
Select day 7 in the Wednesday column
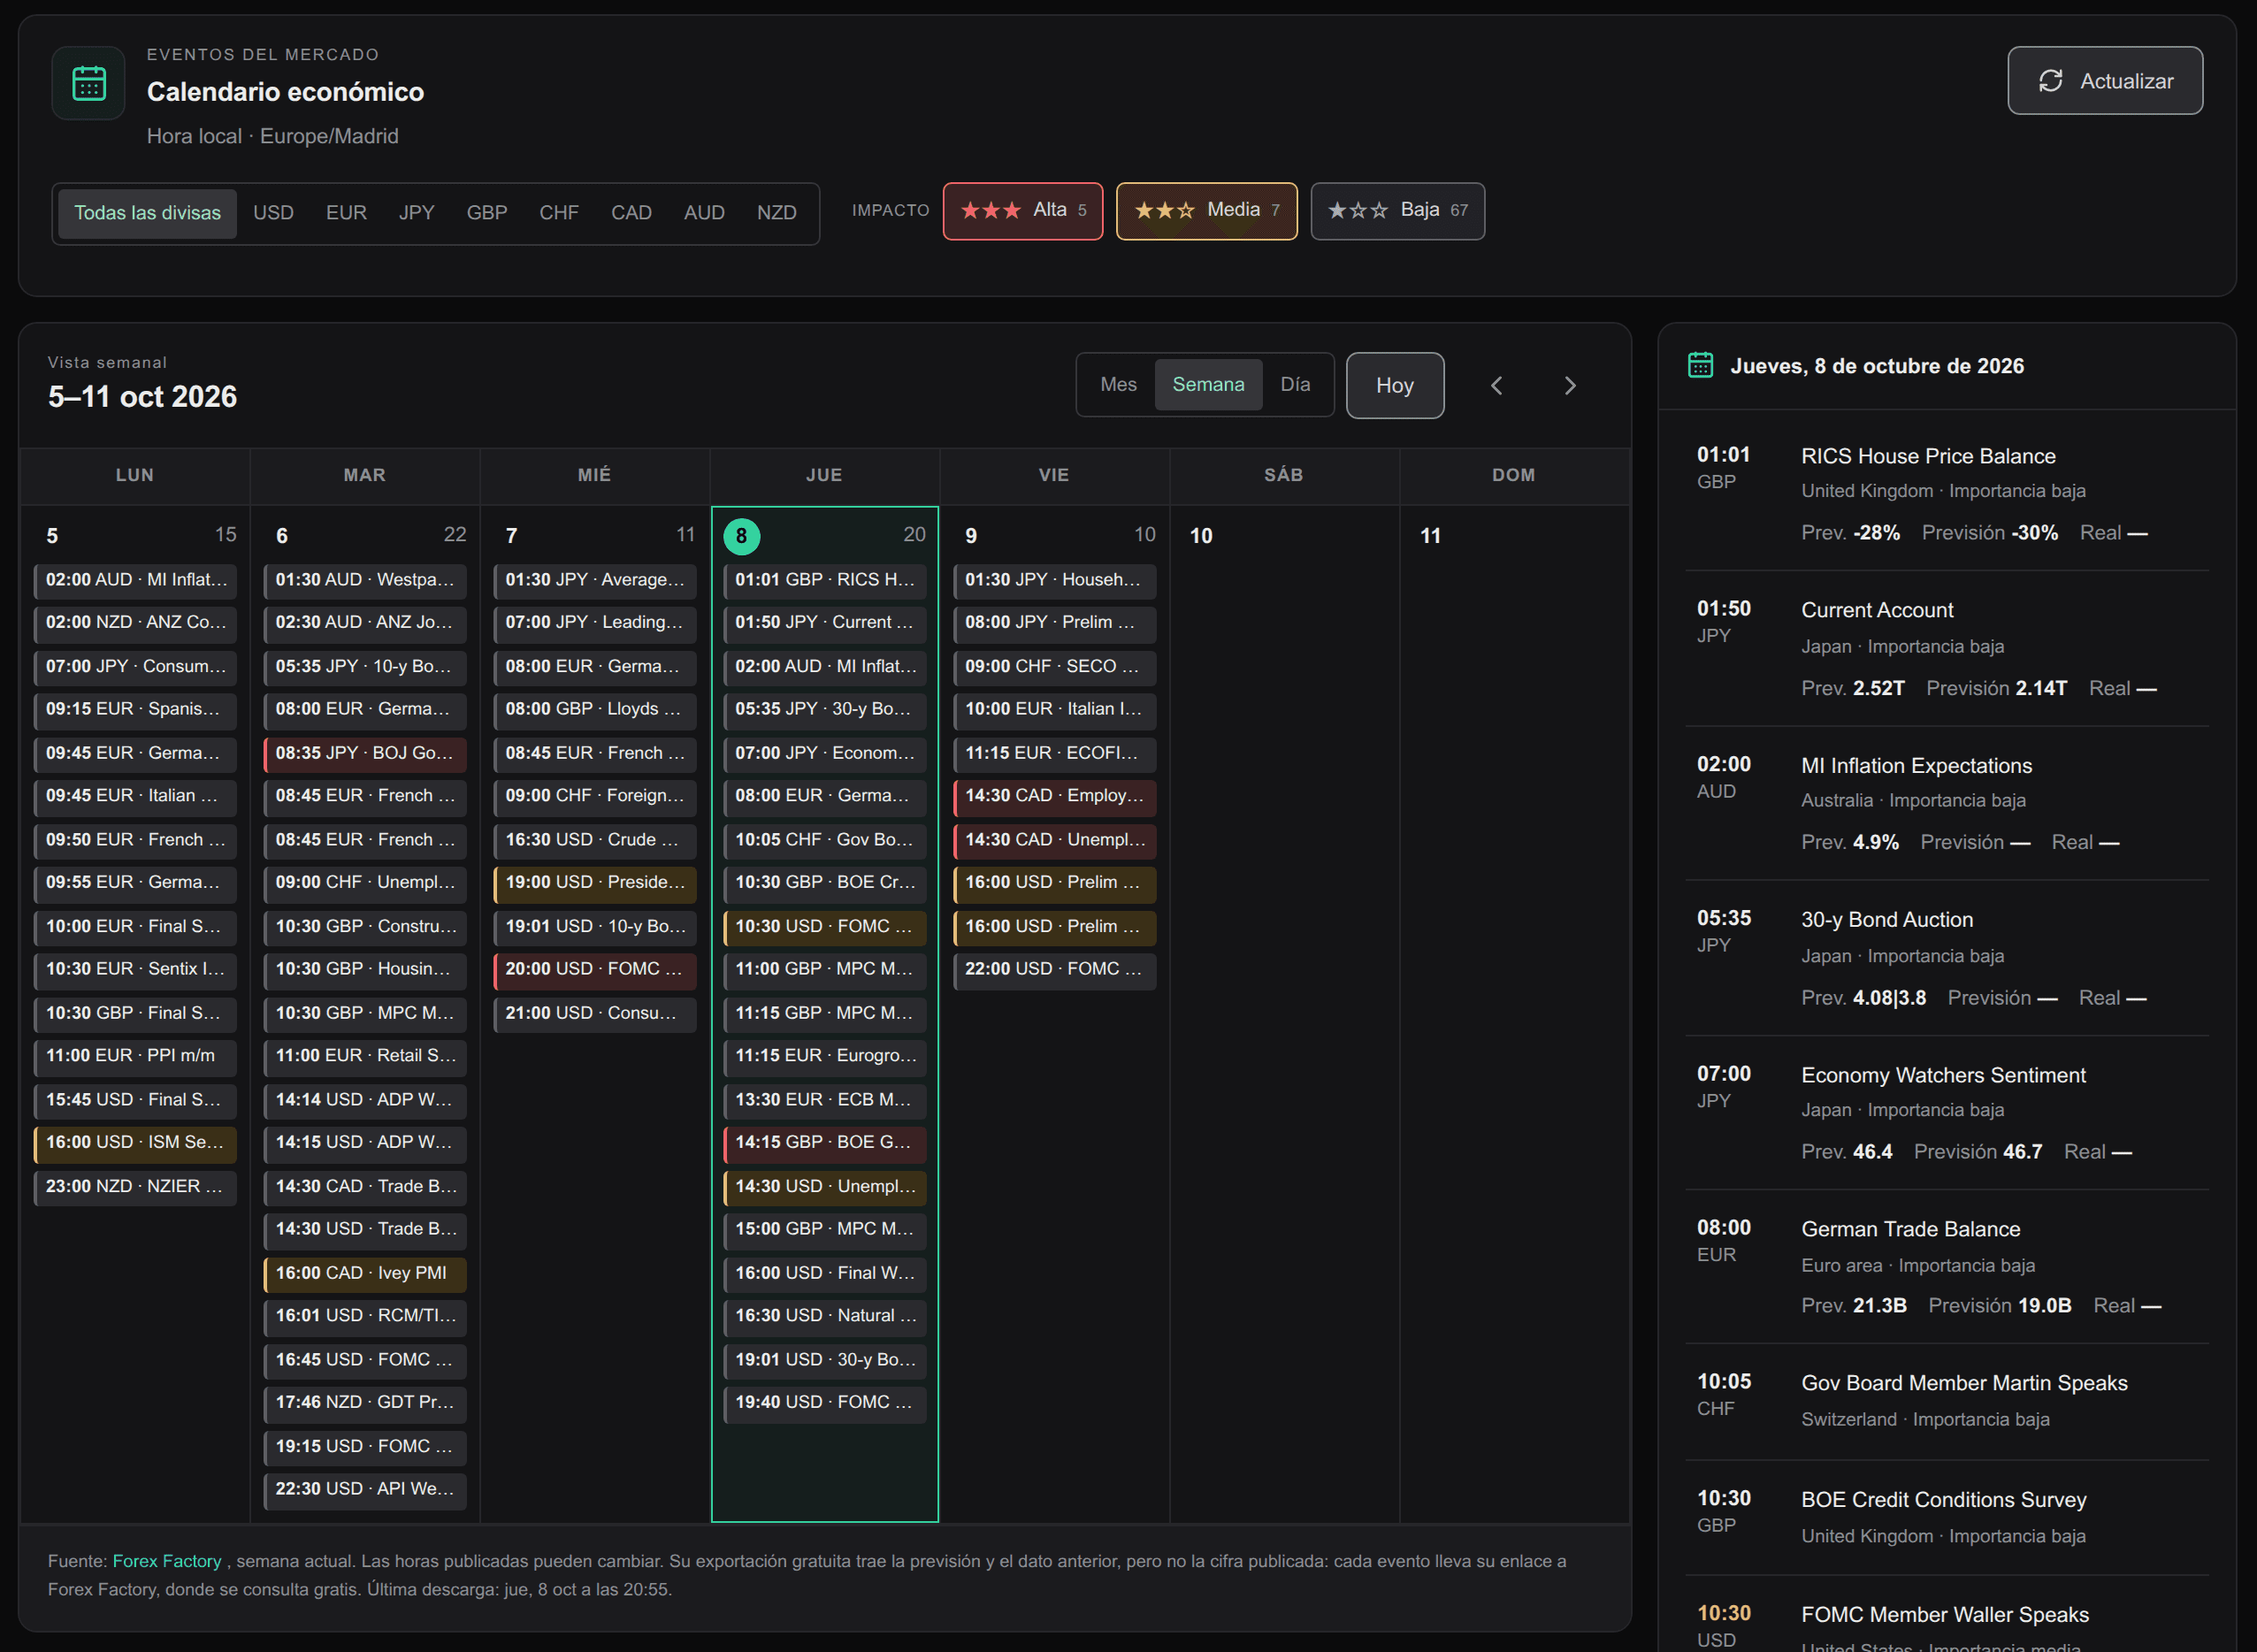tap(511, 536)
